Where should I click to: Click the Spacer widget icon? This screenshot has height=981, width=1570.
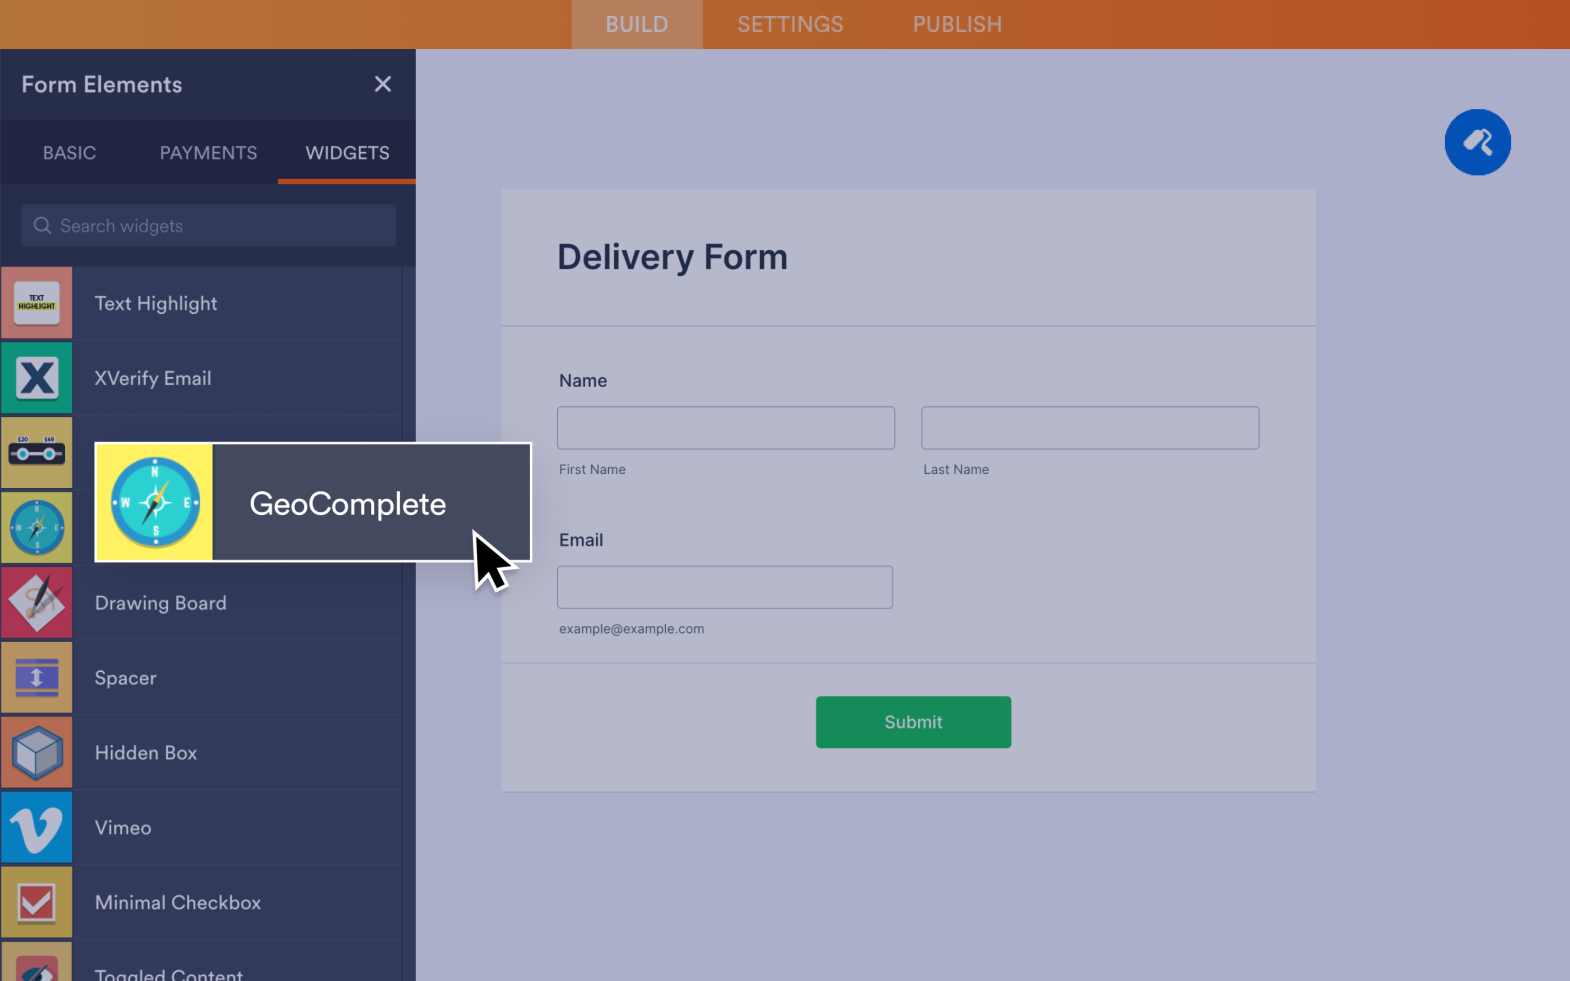coord(37,678)
